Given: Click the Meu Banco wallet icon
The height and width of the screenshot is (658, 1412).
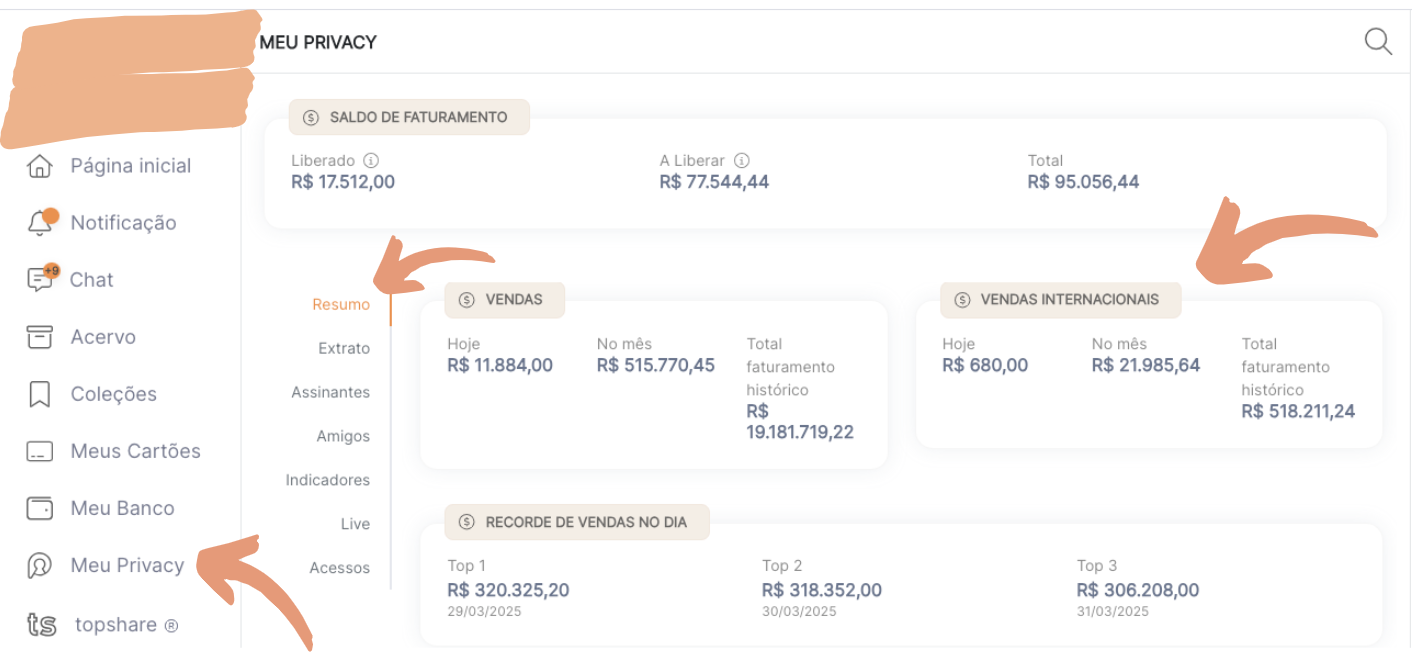Looking at the screenshot, I should click(39, 508).
